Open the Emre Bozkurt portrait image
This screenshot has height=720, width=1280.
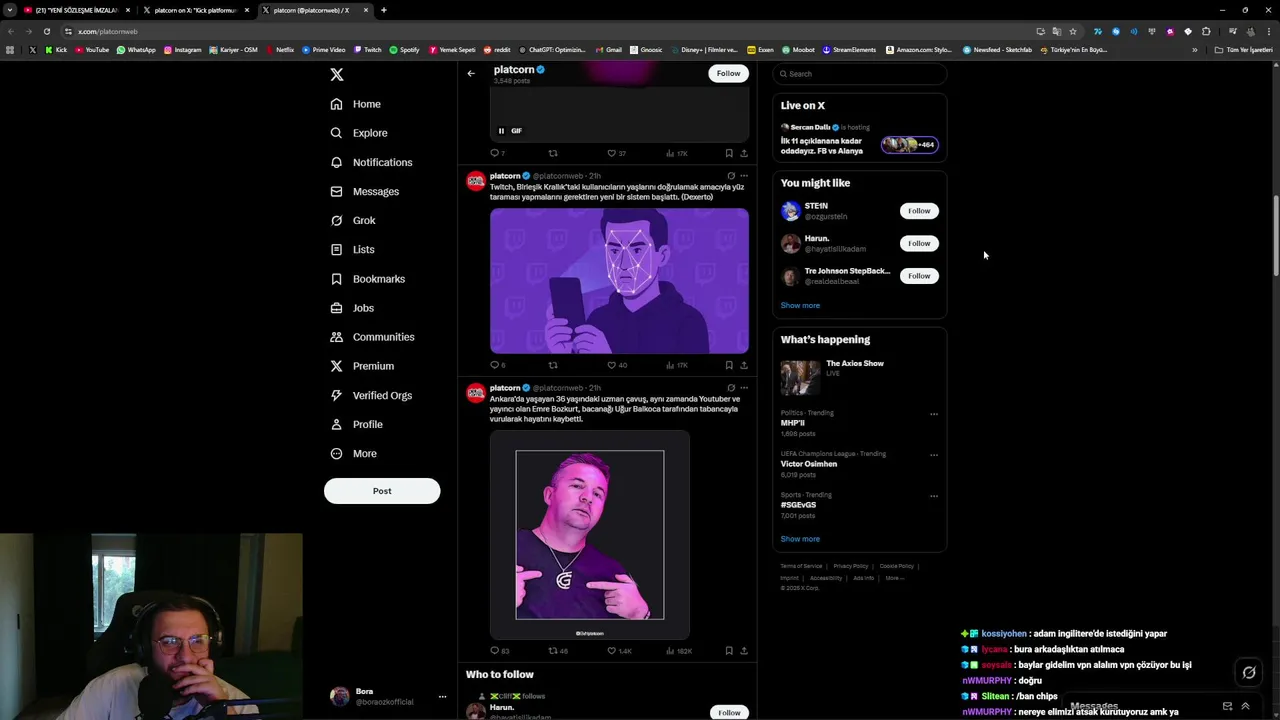pos(590,535)
